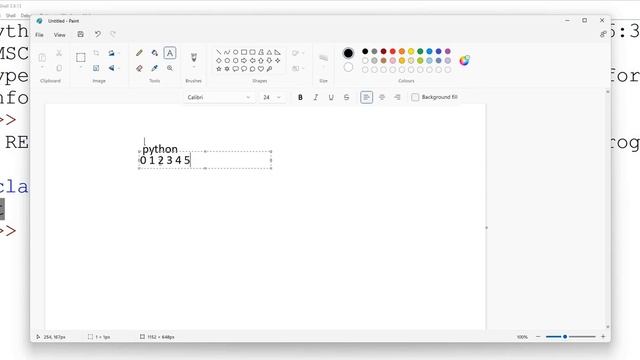Toggle Strikethrough text formatting

(x=347, y=97)
